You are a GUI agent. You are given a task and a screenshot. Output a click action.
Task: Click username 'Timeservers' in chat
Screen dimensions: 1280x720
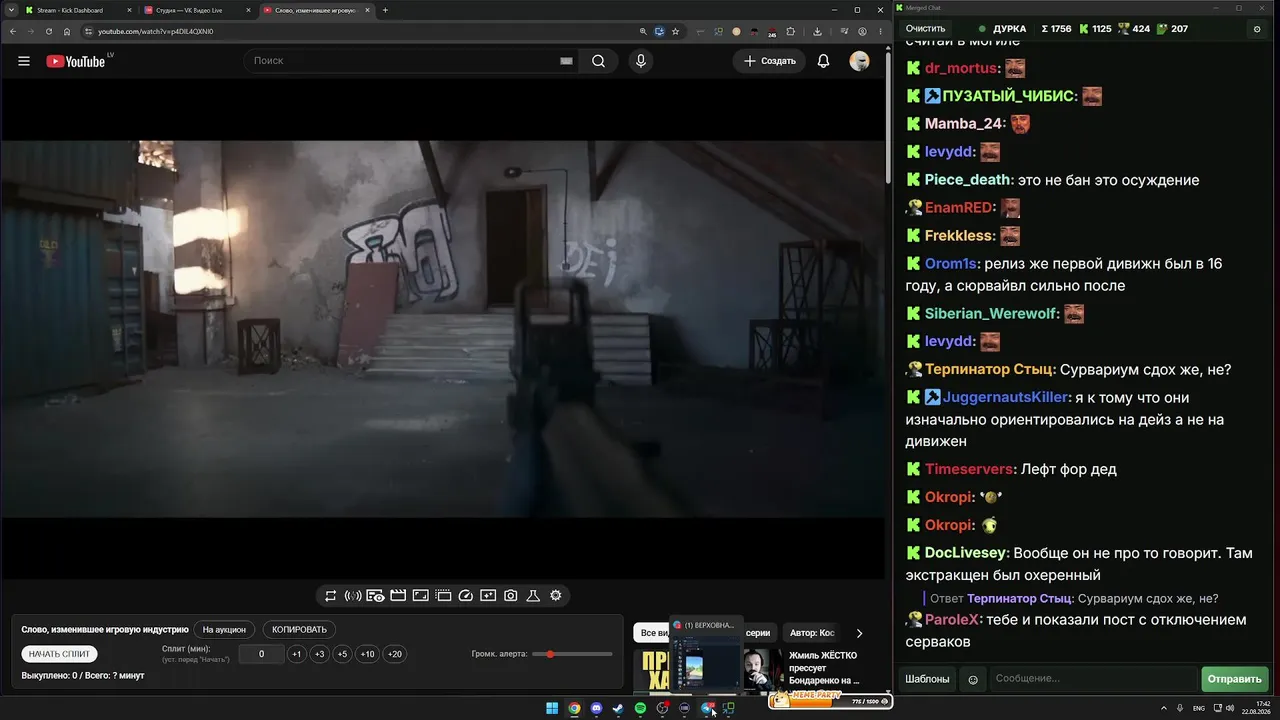point(969,469)
